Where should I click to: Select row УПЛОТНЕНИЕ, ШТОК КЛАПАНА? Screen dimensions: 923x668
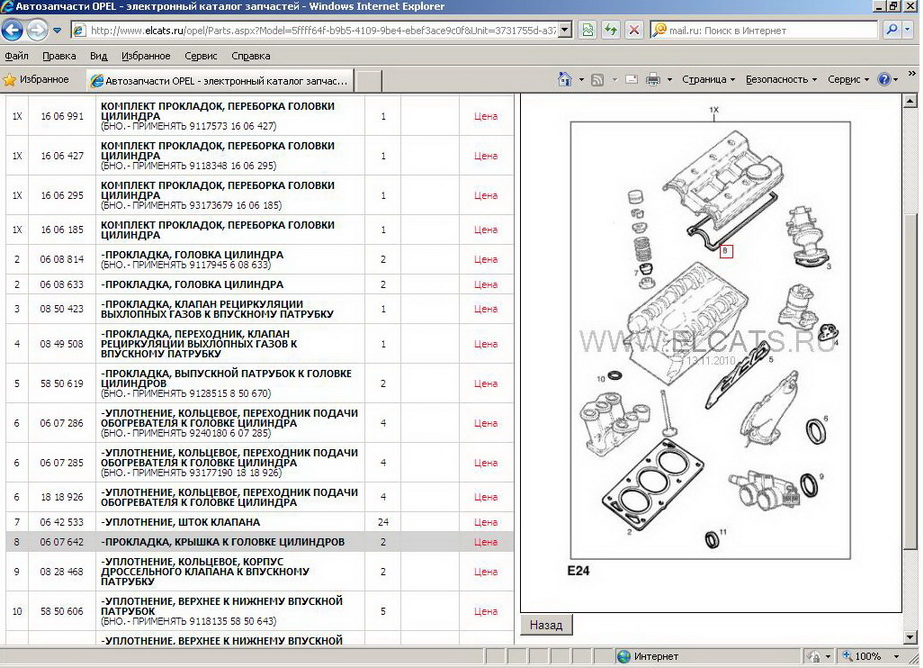point(259,522)
